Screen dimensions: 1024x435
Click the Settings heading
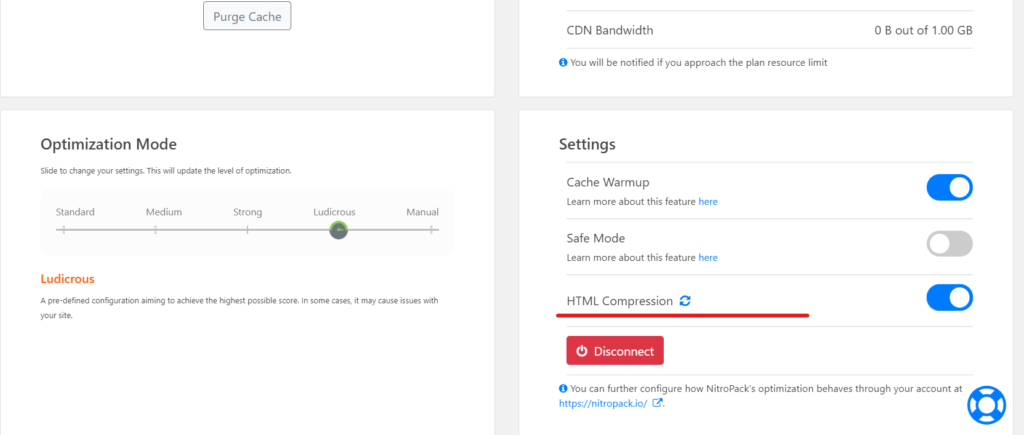[587, 144]
